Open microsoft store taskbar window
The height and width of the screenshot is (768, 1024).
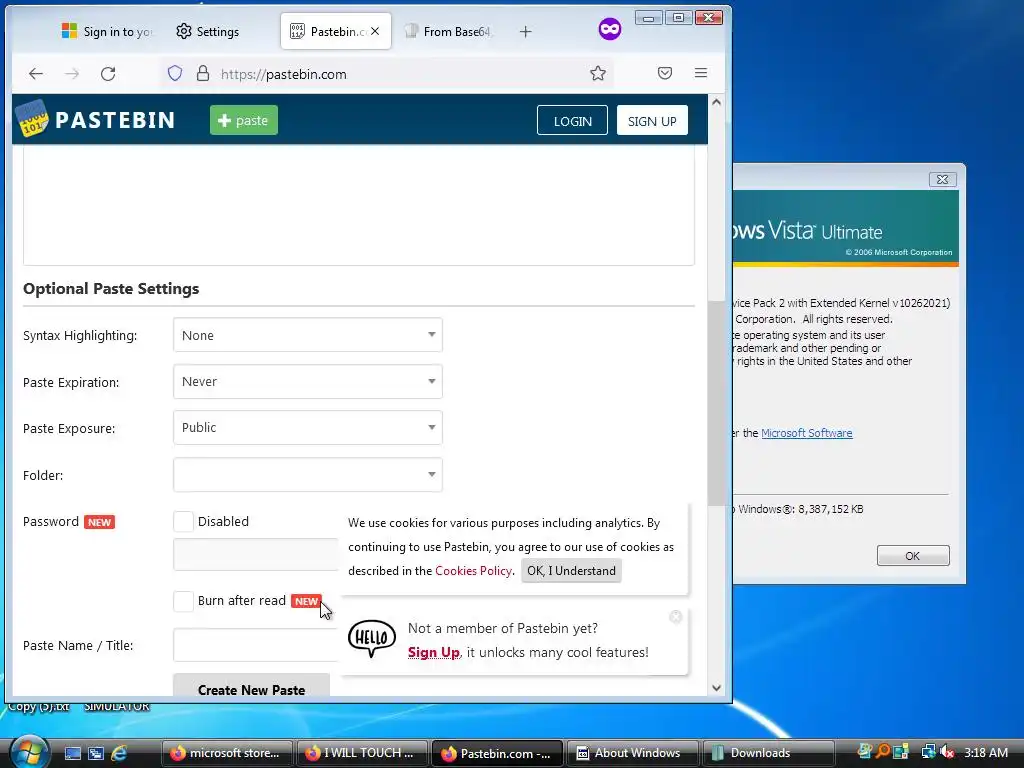pos(227,753)
